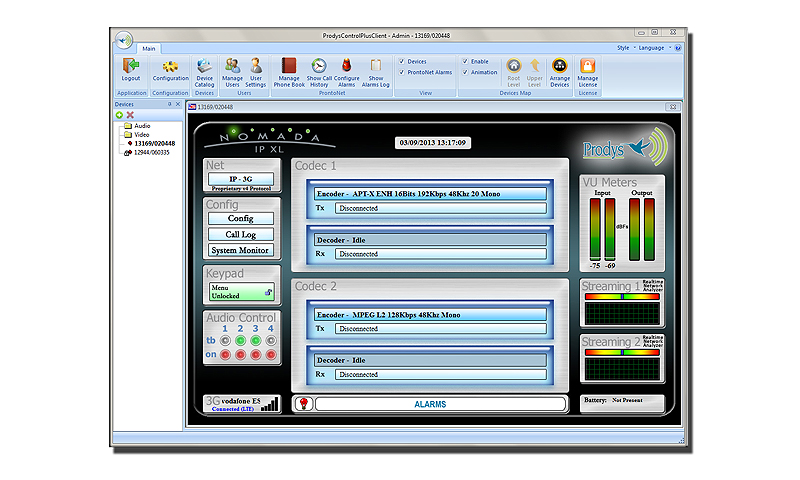Open Manage License
The image size is (800, 480).
[588, 68]
